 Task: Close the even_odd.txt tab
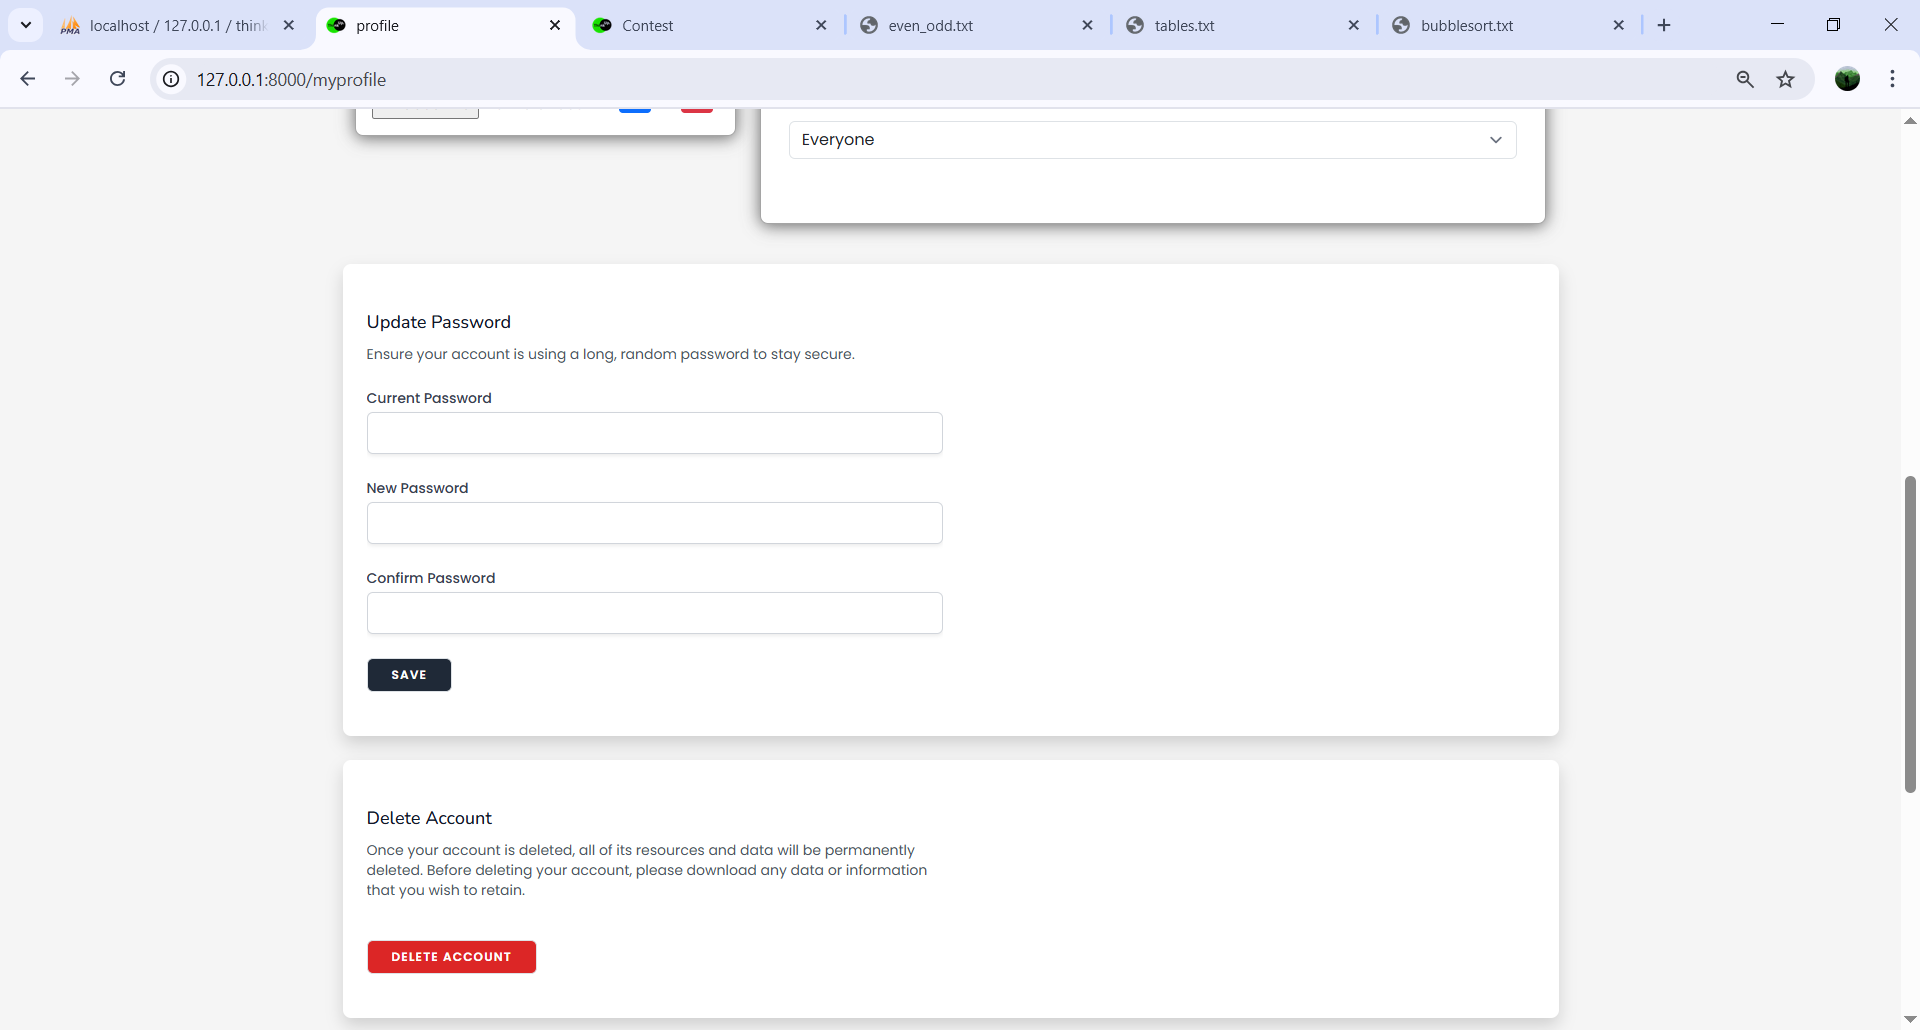1087,26
